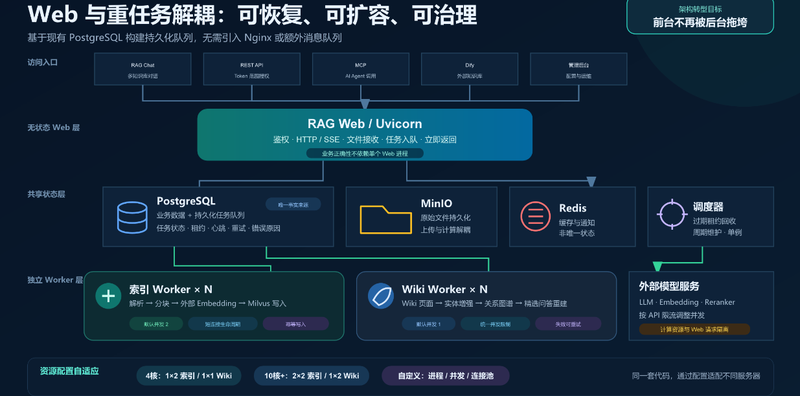
Task: Click the green arrowhead above 外部模型服务
Action: click(658, 266)
